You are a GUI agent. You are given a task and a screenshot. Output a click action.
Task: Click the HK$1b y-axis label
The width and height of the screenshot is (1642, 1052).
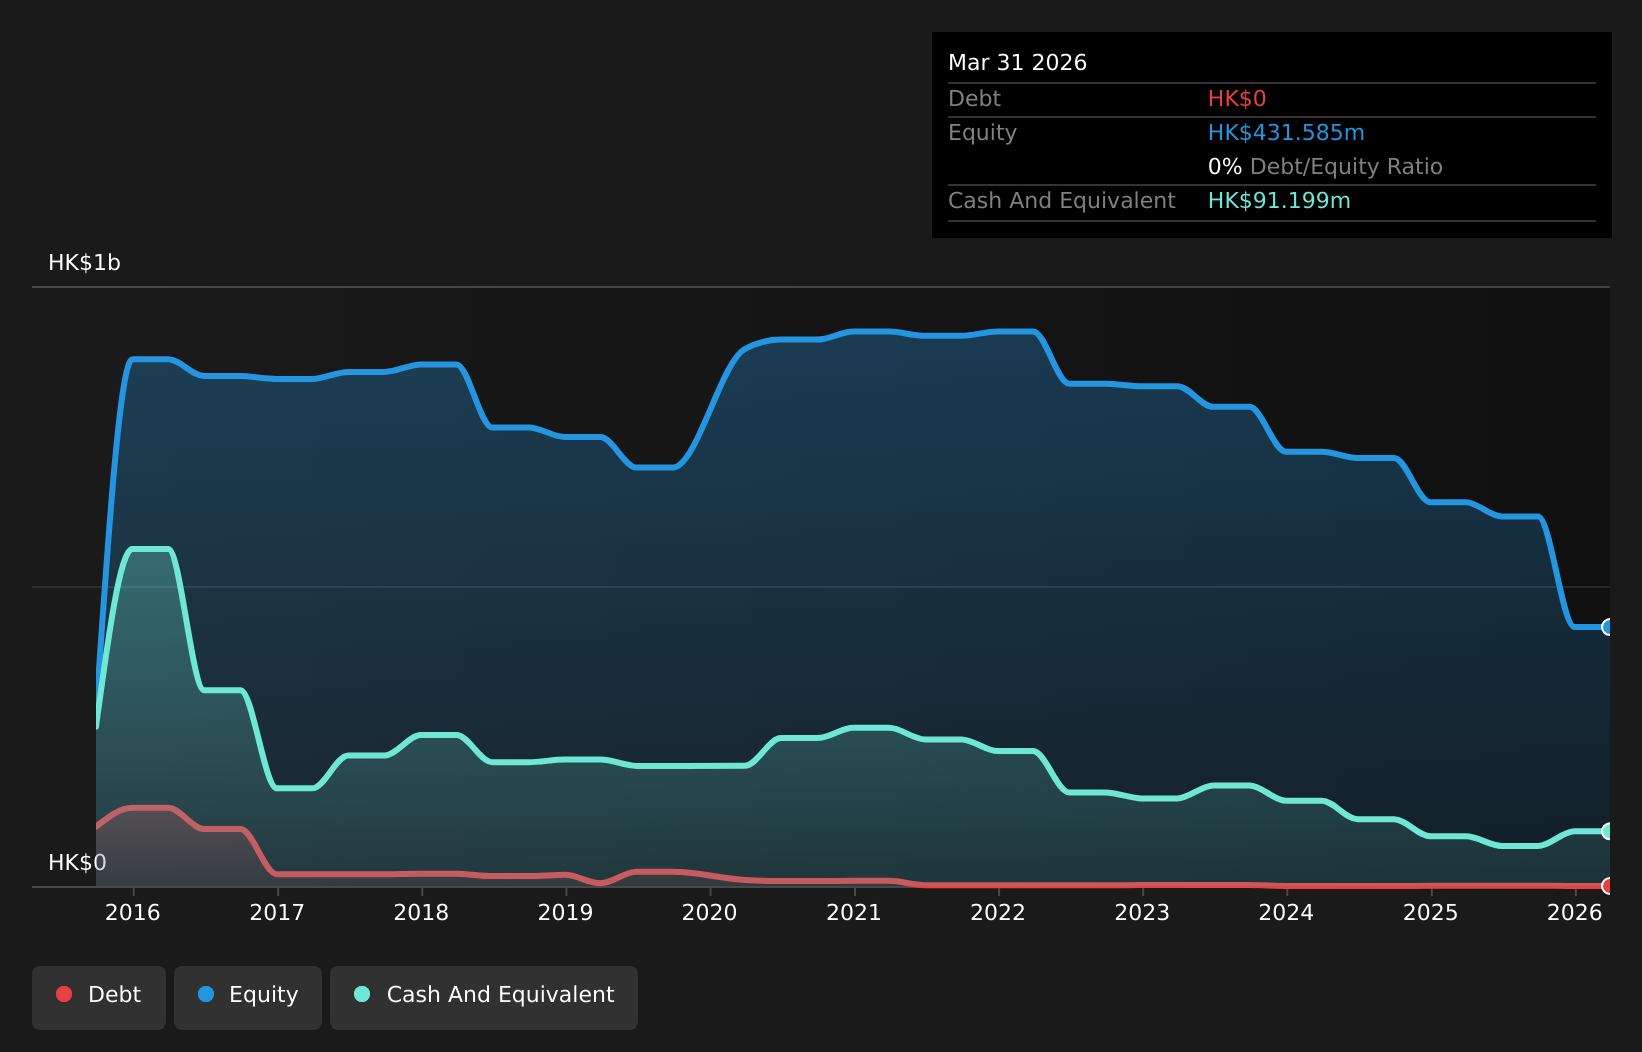click(85, 263)
